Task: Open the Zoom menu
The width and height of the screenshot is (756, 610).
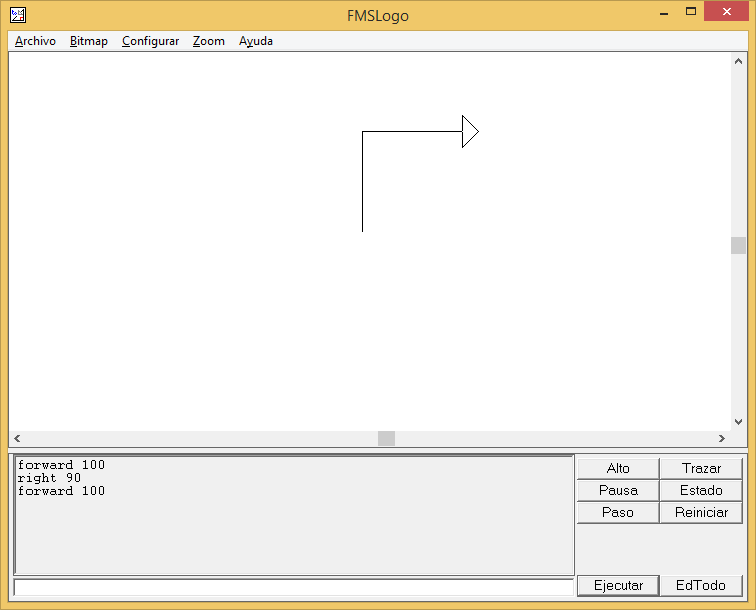Action: coord(209,41)
